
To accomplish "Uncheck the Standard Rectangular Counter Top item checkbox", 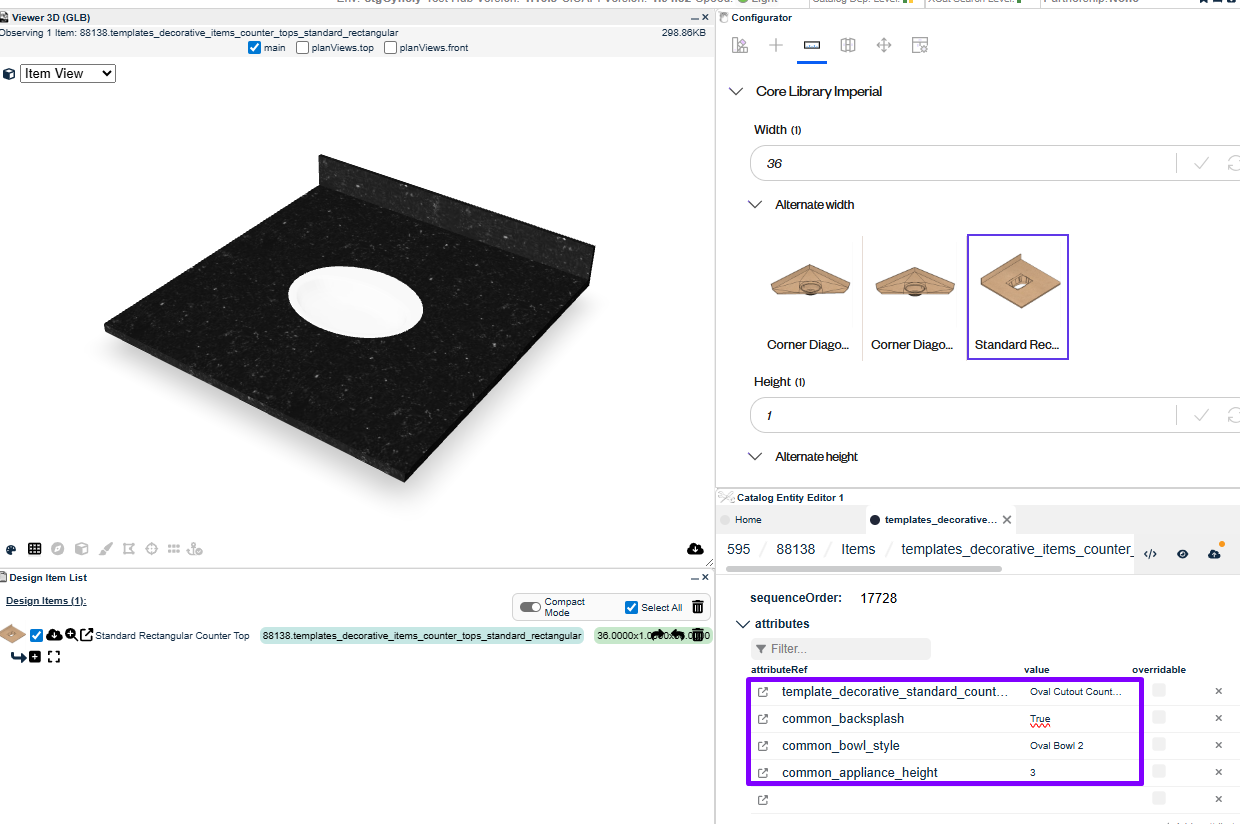I will click(37, 635).
